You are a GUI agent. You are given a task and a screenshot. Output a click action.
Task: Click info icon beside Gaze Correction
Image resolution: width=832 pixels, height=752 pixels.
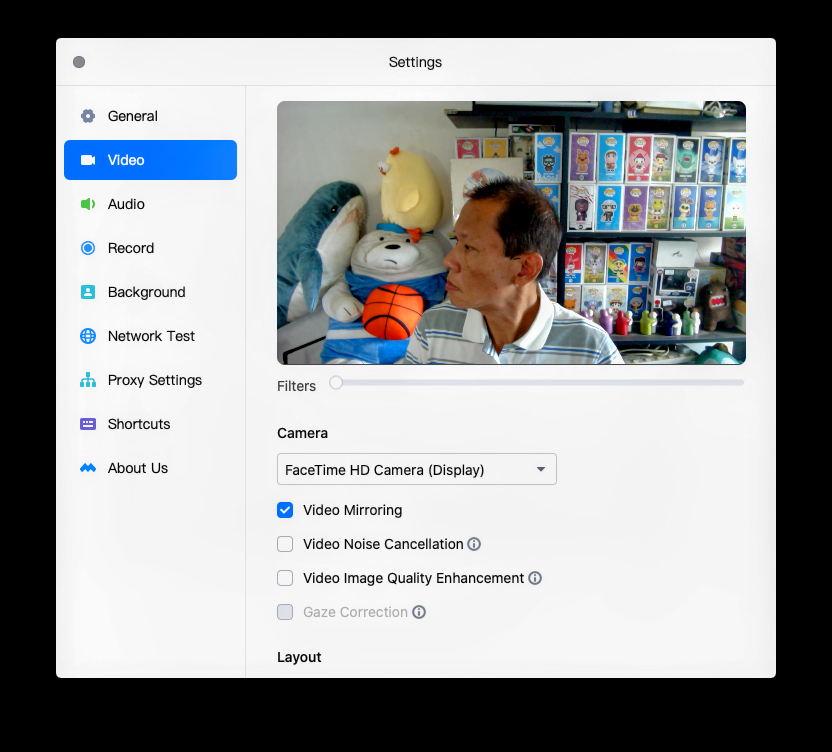coord(419,612)
